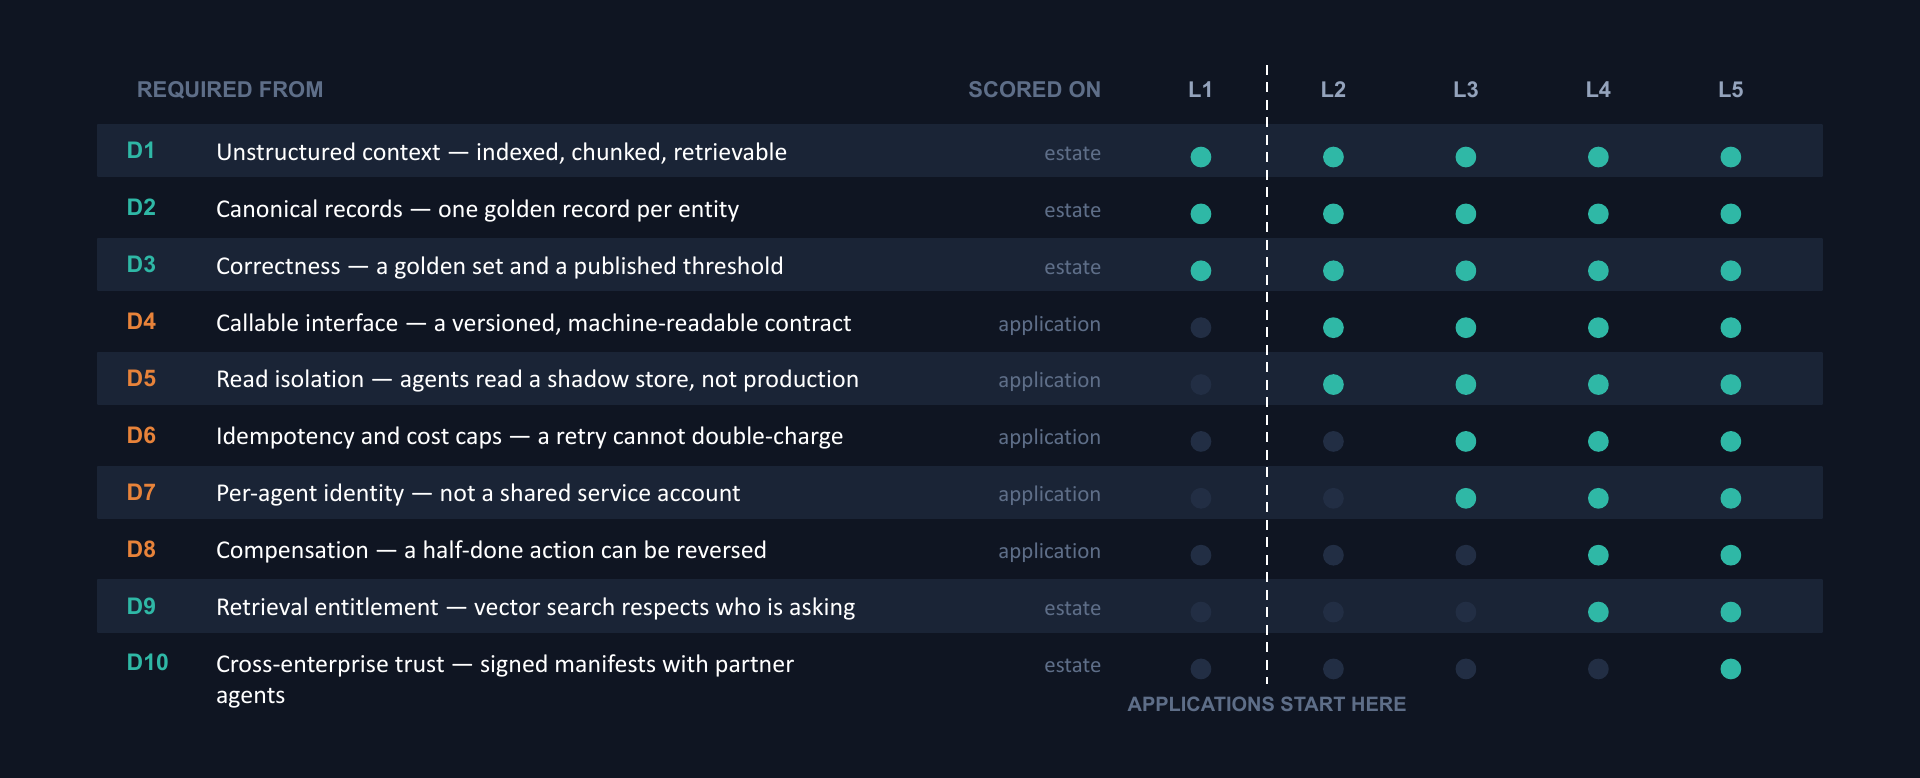This screenshot has width=1920, height=778.
Task: Select the Retrieval entitlement description
Action: coord(535,607)
